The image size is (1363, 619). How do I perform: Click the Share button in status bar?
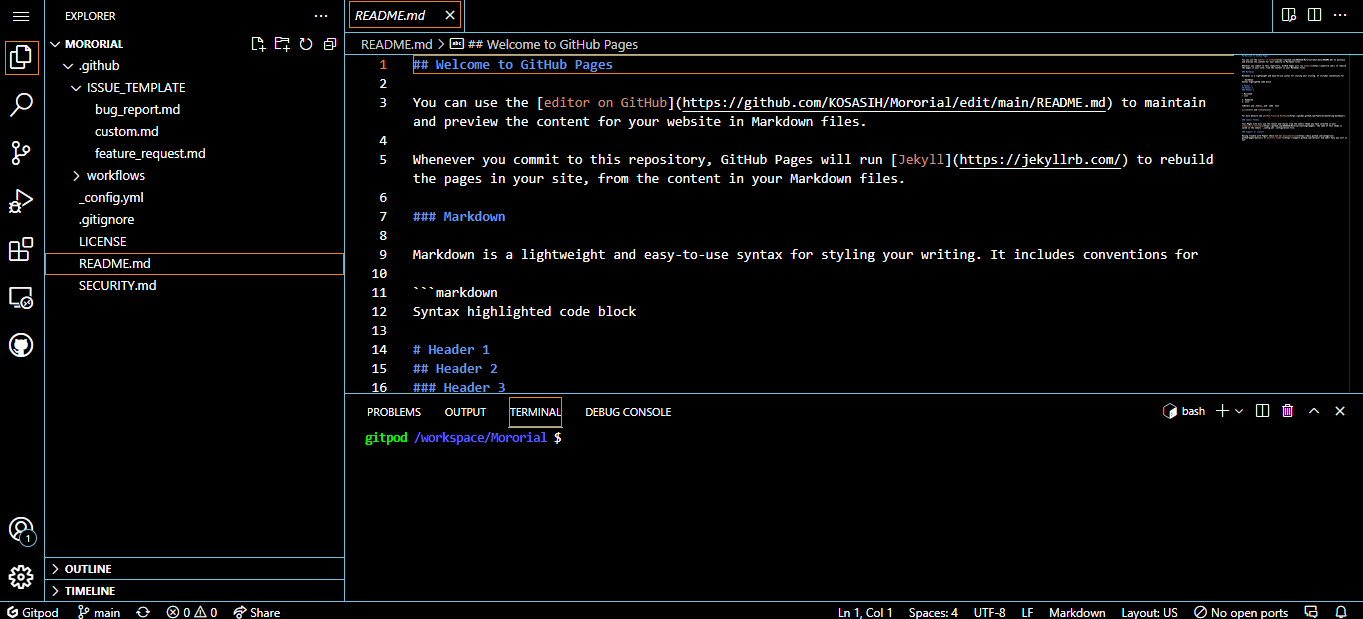257,612
